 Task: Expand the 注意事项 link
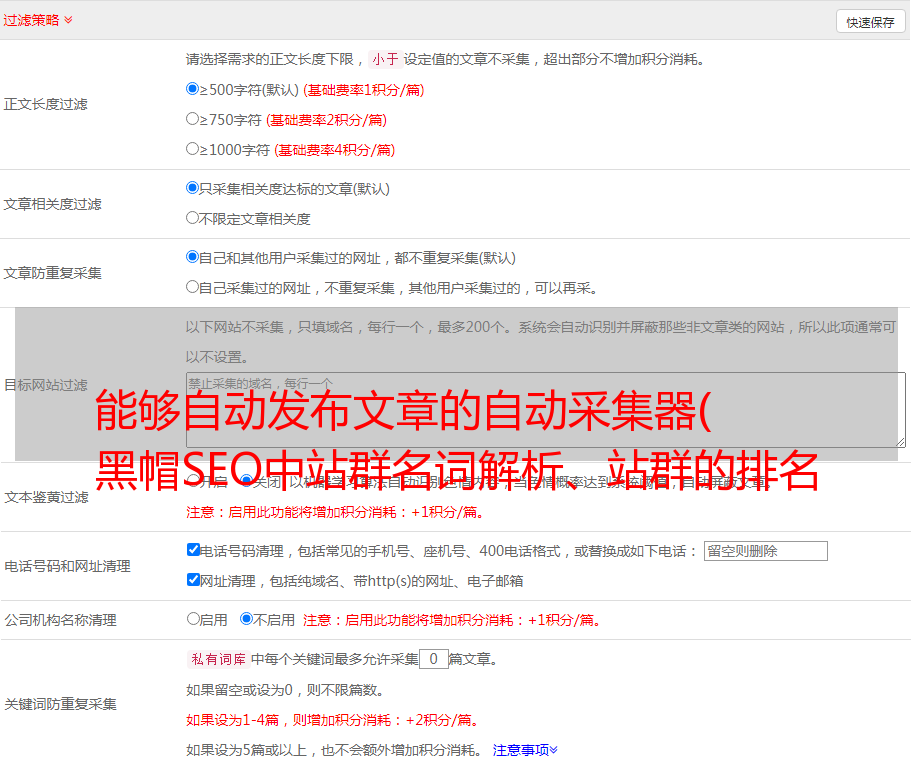click(525, 749)
